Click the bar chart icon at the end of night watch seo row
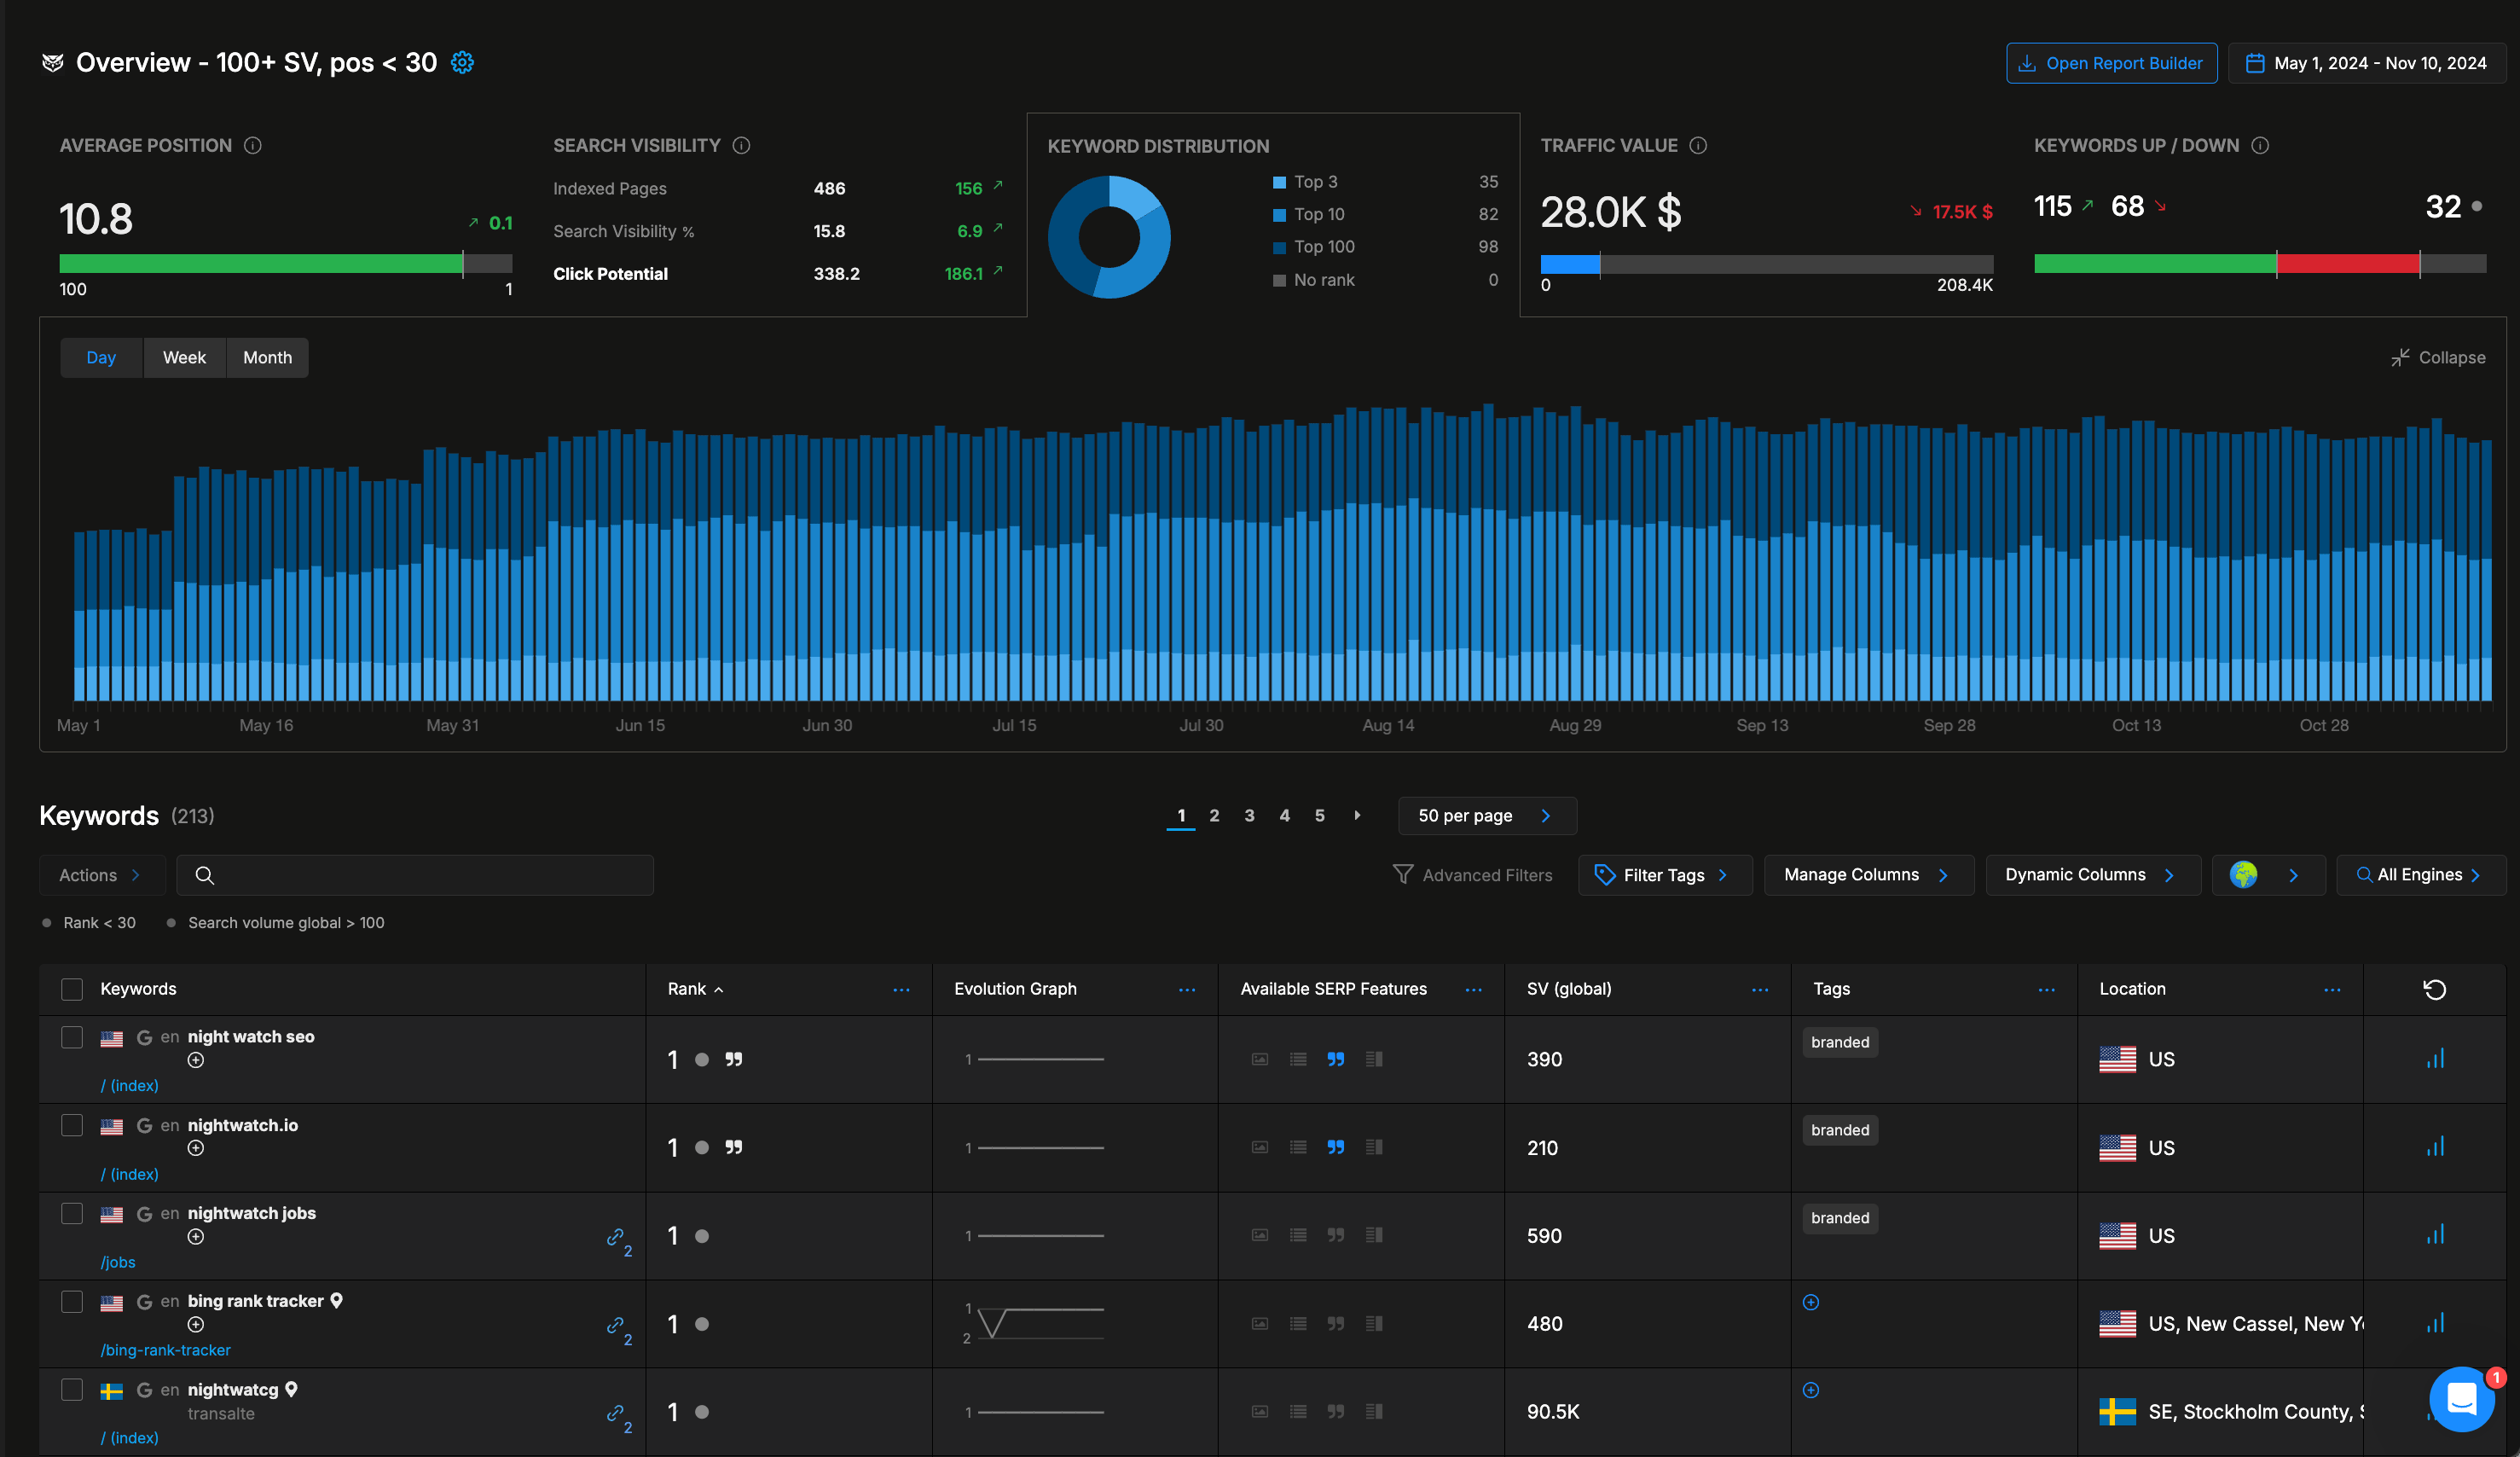The image size is (2520, 1457). pyautogui.click(x=2436, y=1059)
